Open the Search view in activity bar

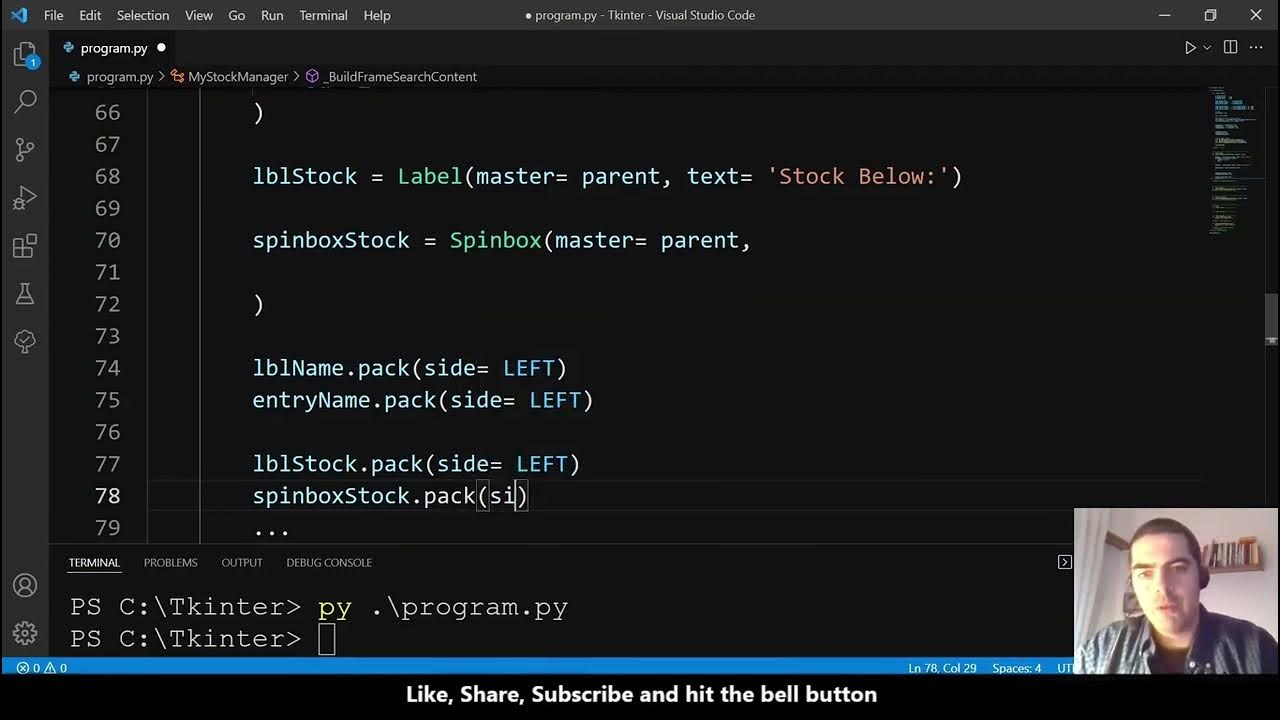25,101
